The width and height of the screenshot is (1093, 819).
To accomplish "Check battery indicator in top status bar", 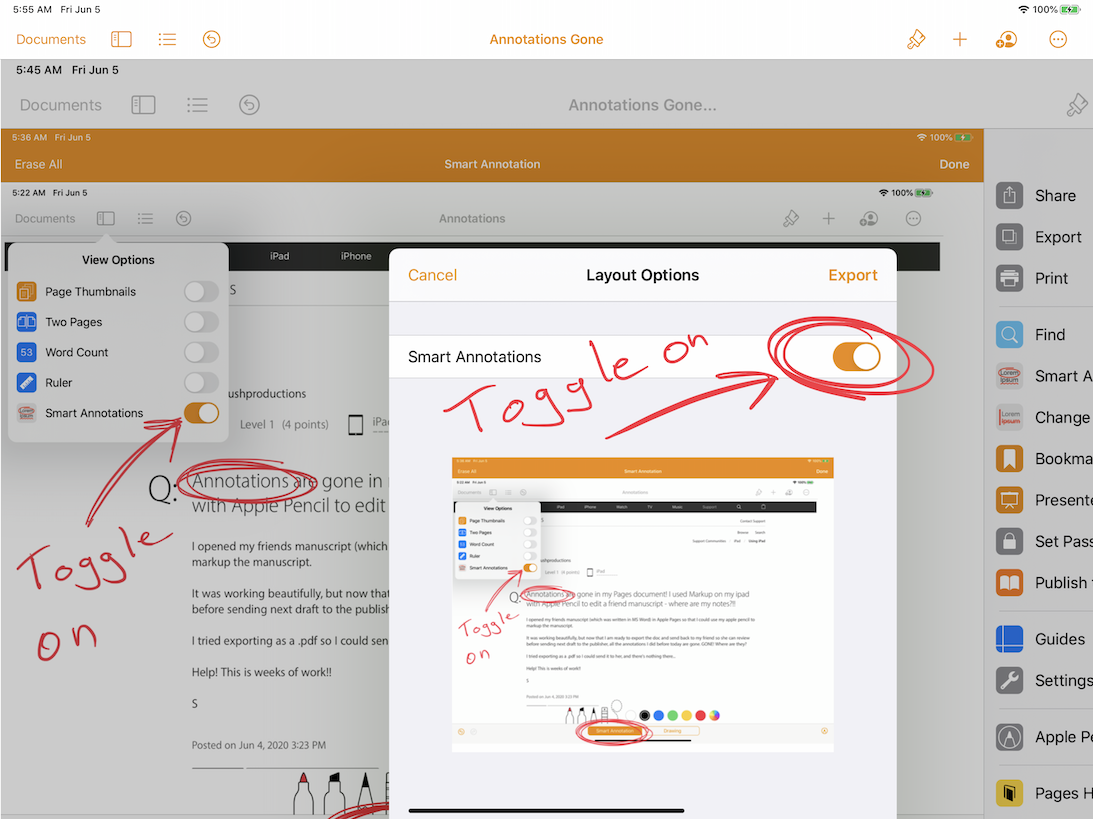I will [1070, 9].
